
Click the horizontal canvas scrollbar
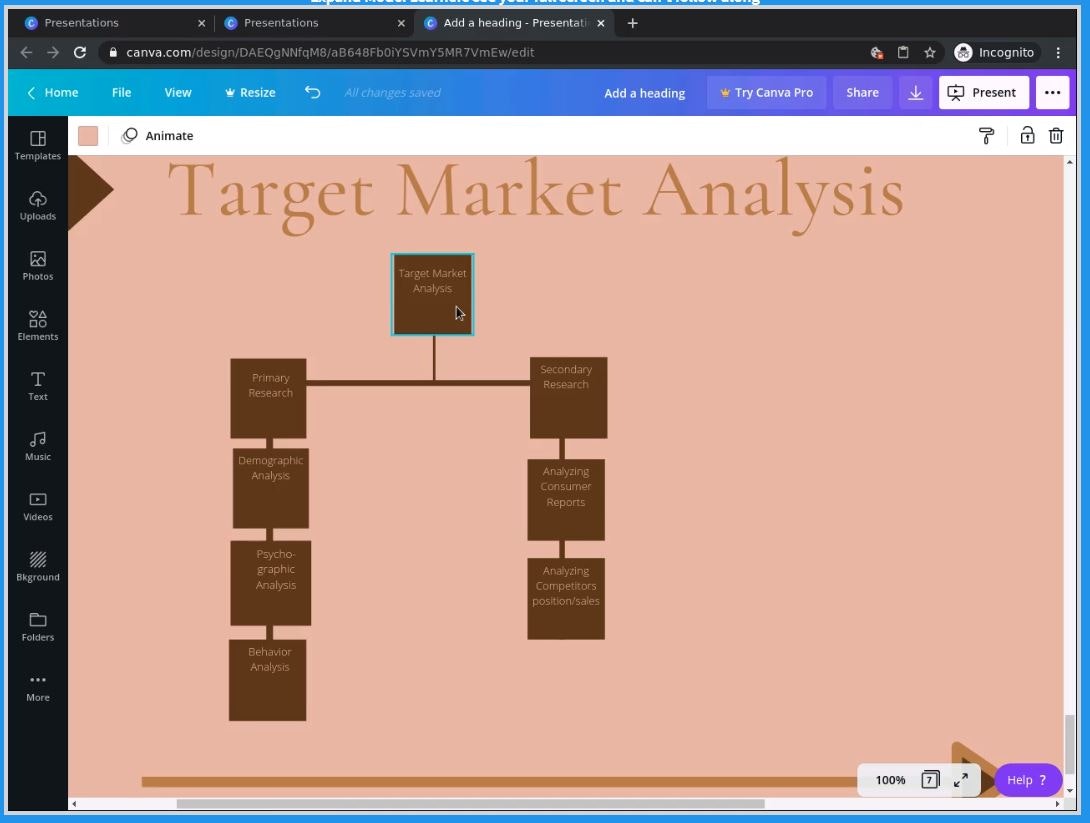coord(470,804)
